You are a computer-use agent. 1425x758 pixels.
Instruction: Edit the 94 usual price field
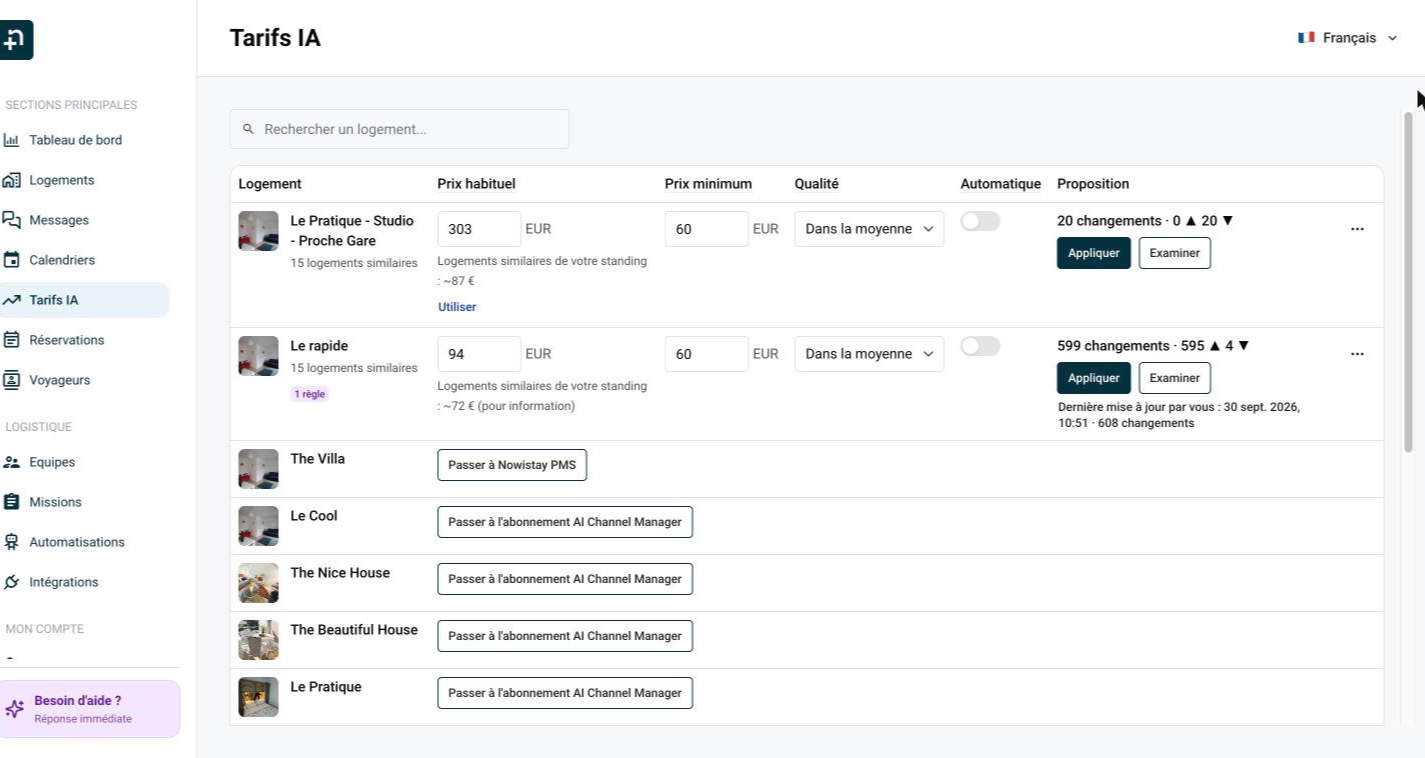coord(479,354)
